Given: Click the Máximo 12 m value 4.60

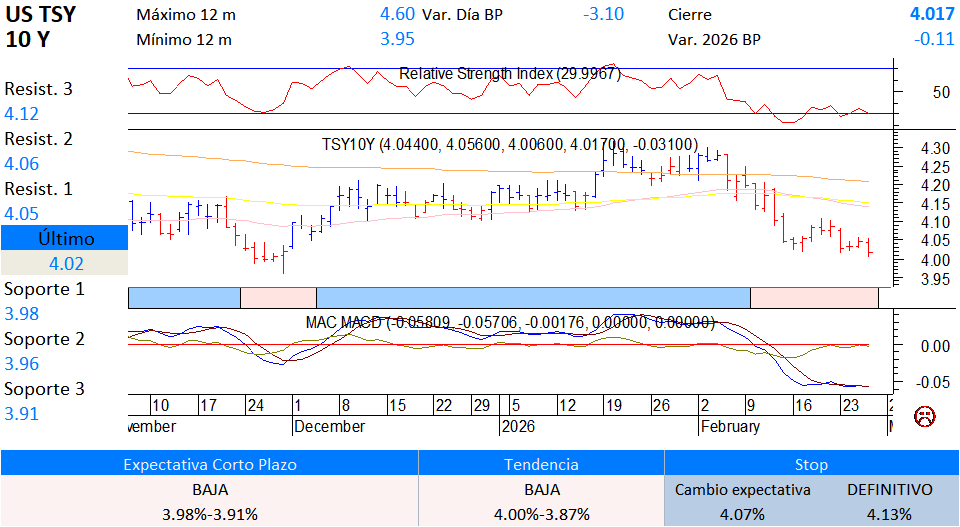Looking at the screenshot, I should click(x=397, y=14).
